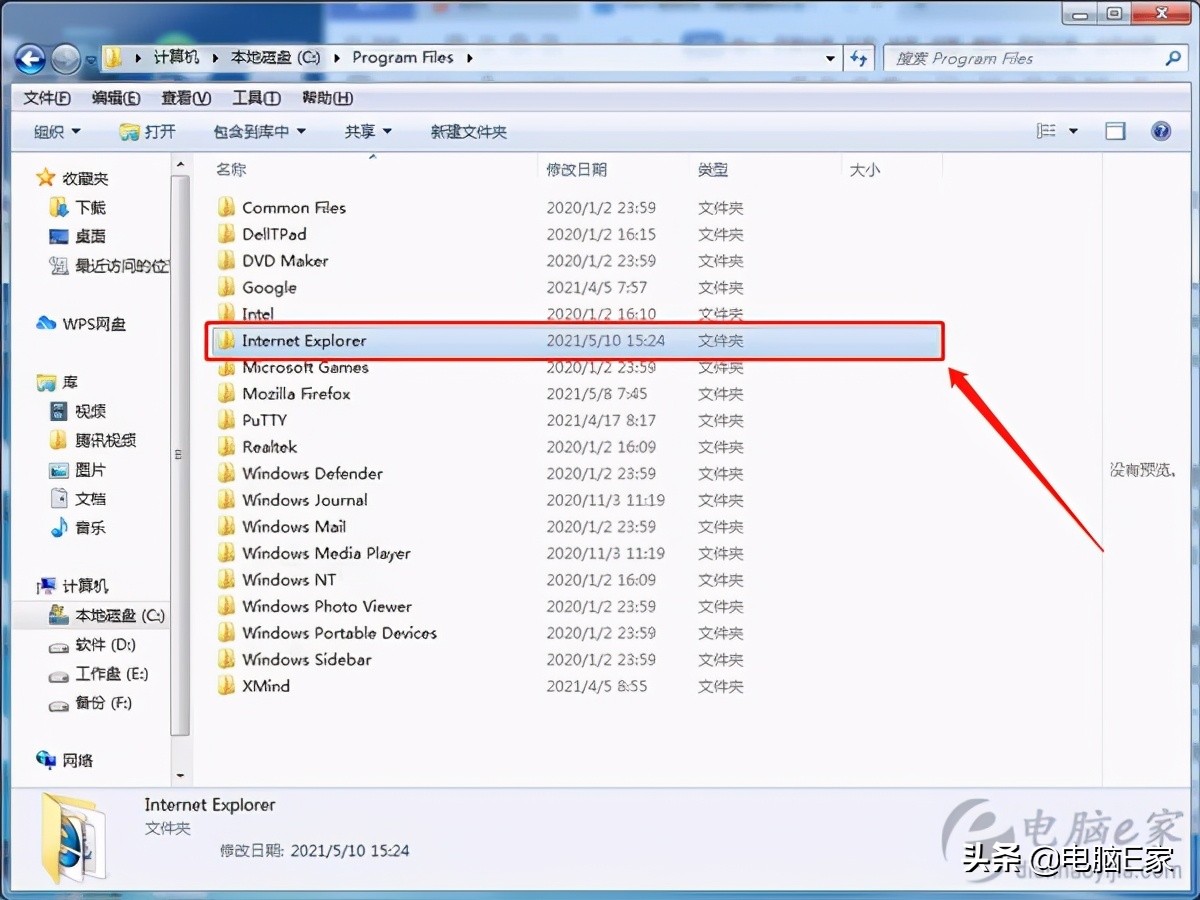The image size is (1200, 900).
Task: Click the Realtek folder icon
Action: (226, 447)
